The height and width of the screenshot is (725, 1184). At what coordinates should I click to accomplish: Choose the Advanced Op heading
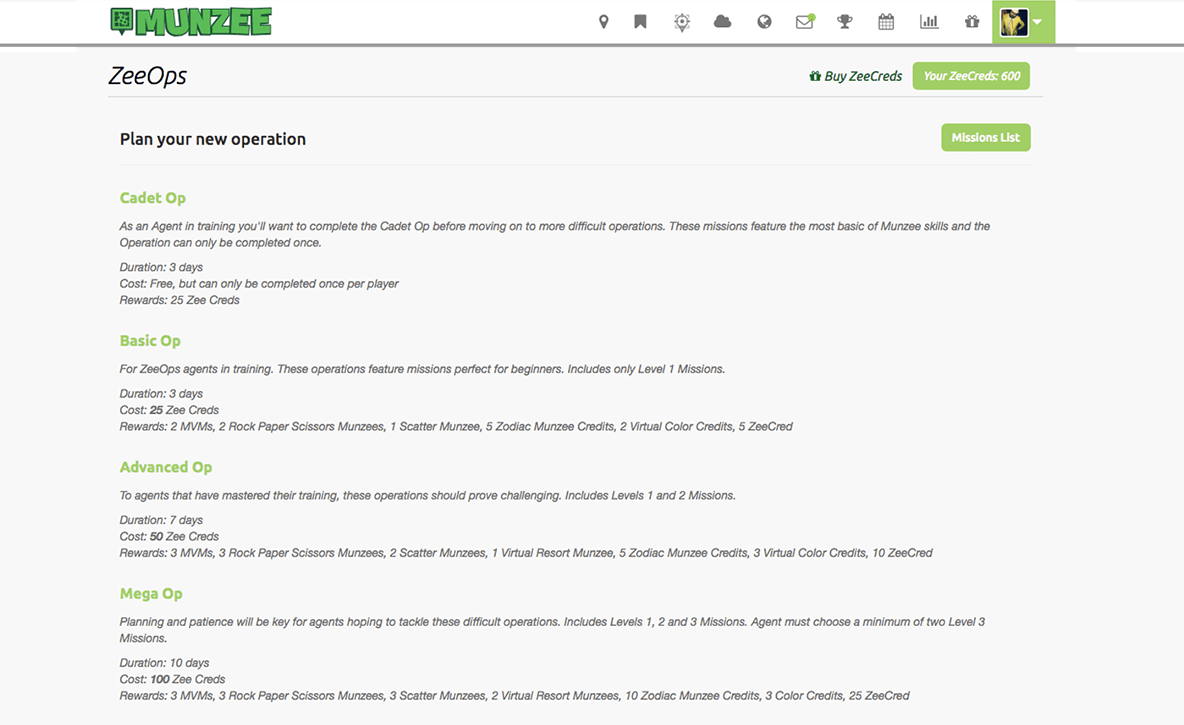pyautogui.click(x=166, y=467)
